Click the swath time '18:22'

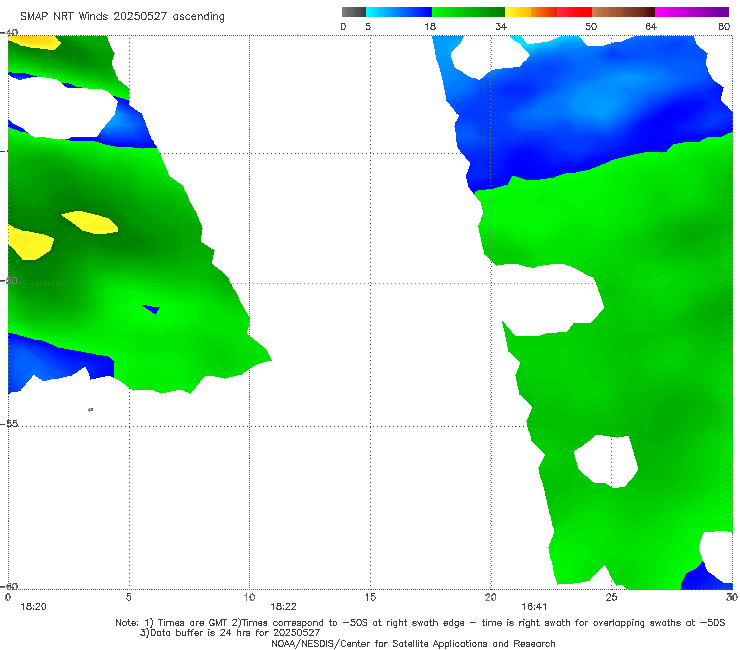tap(283, 607)
